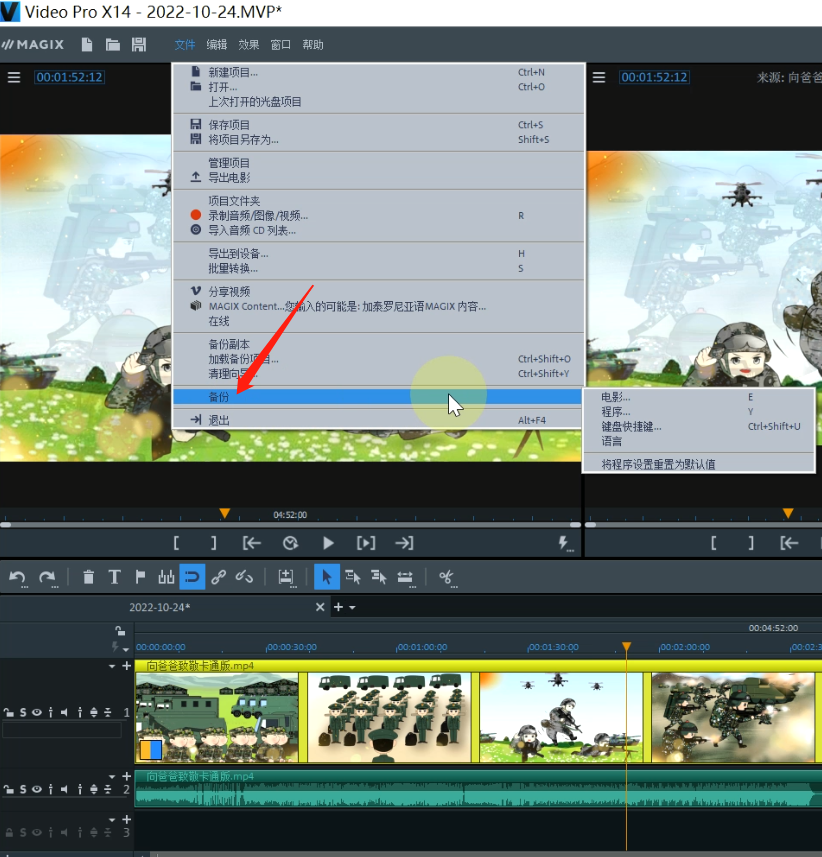Click the set in-point bracket in left monitor
822x857 pixels.
[x=176, y=543]
